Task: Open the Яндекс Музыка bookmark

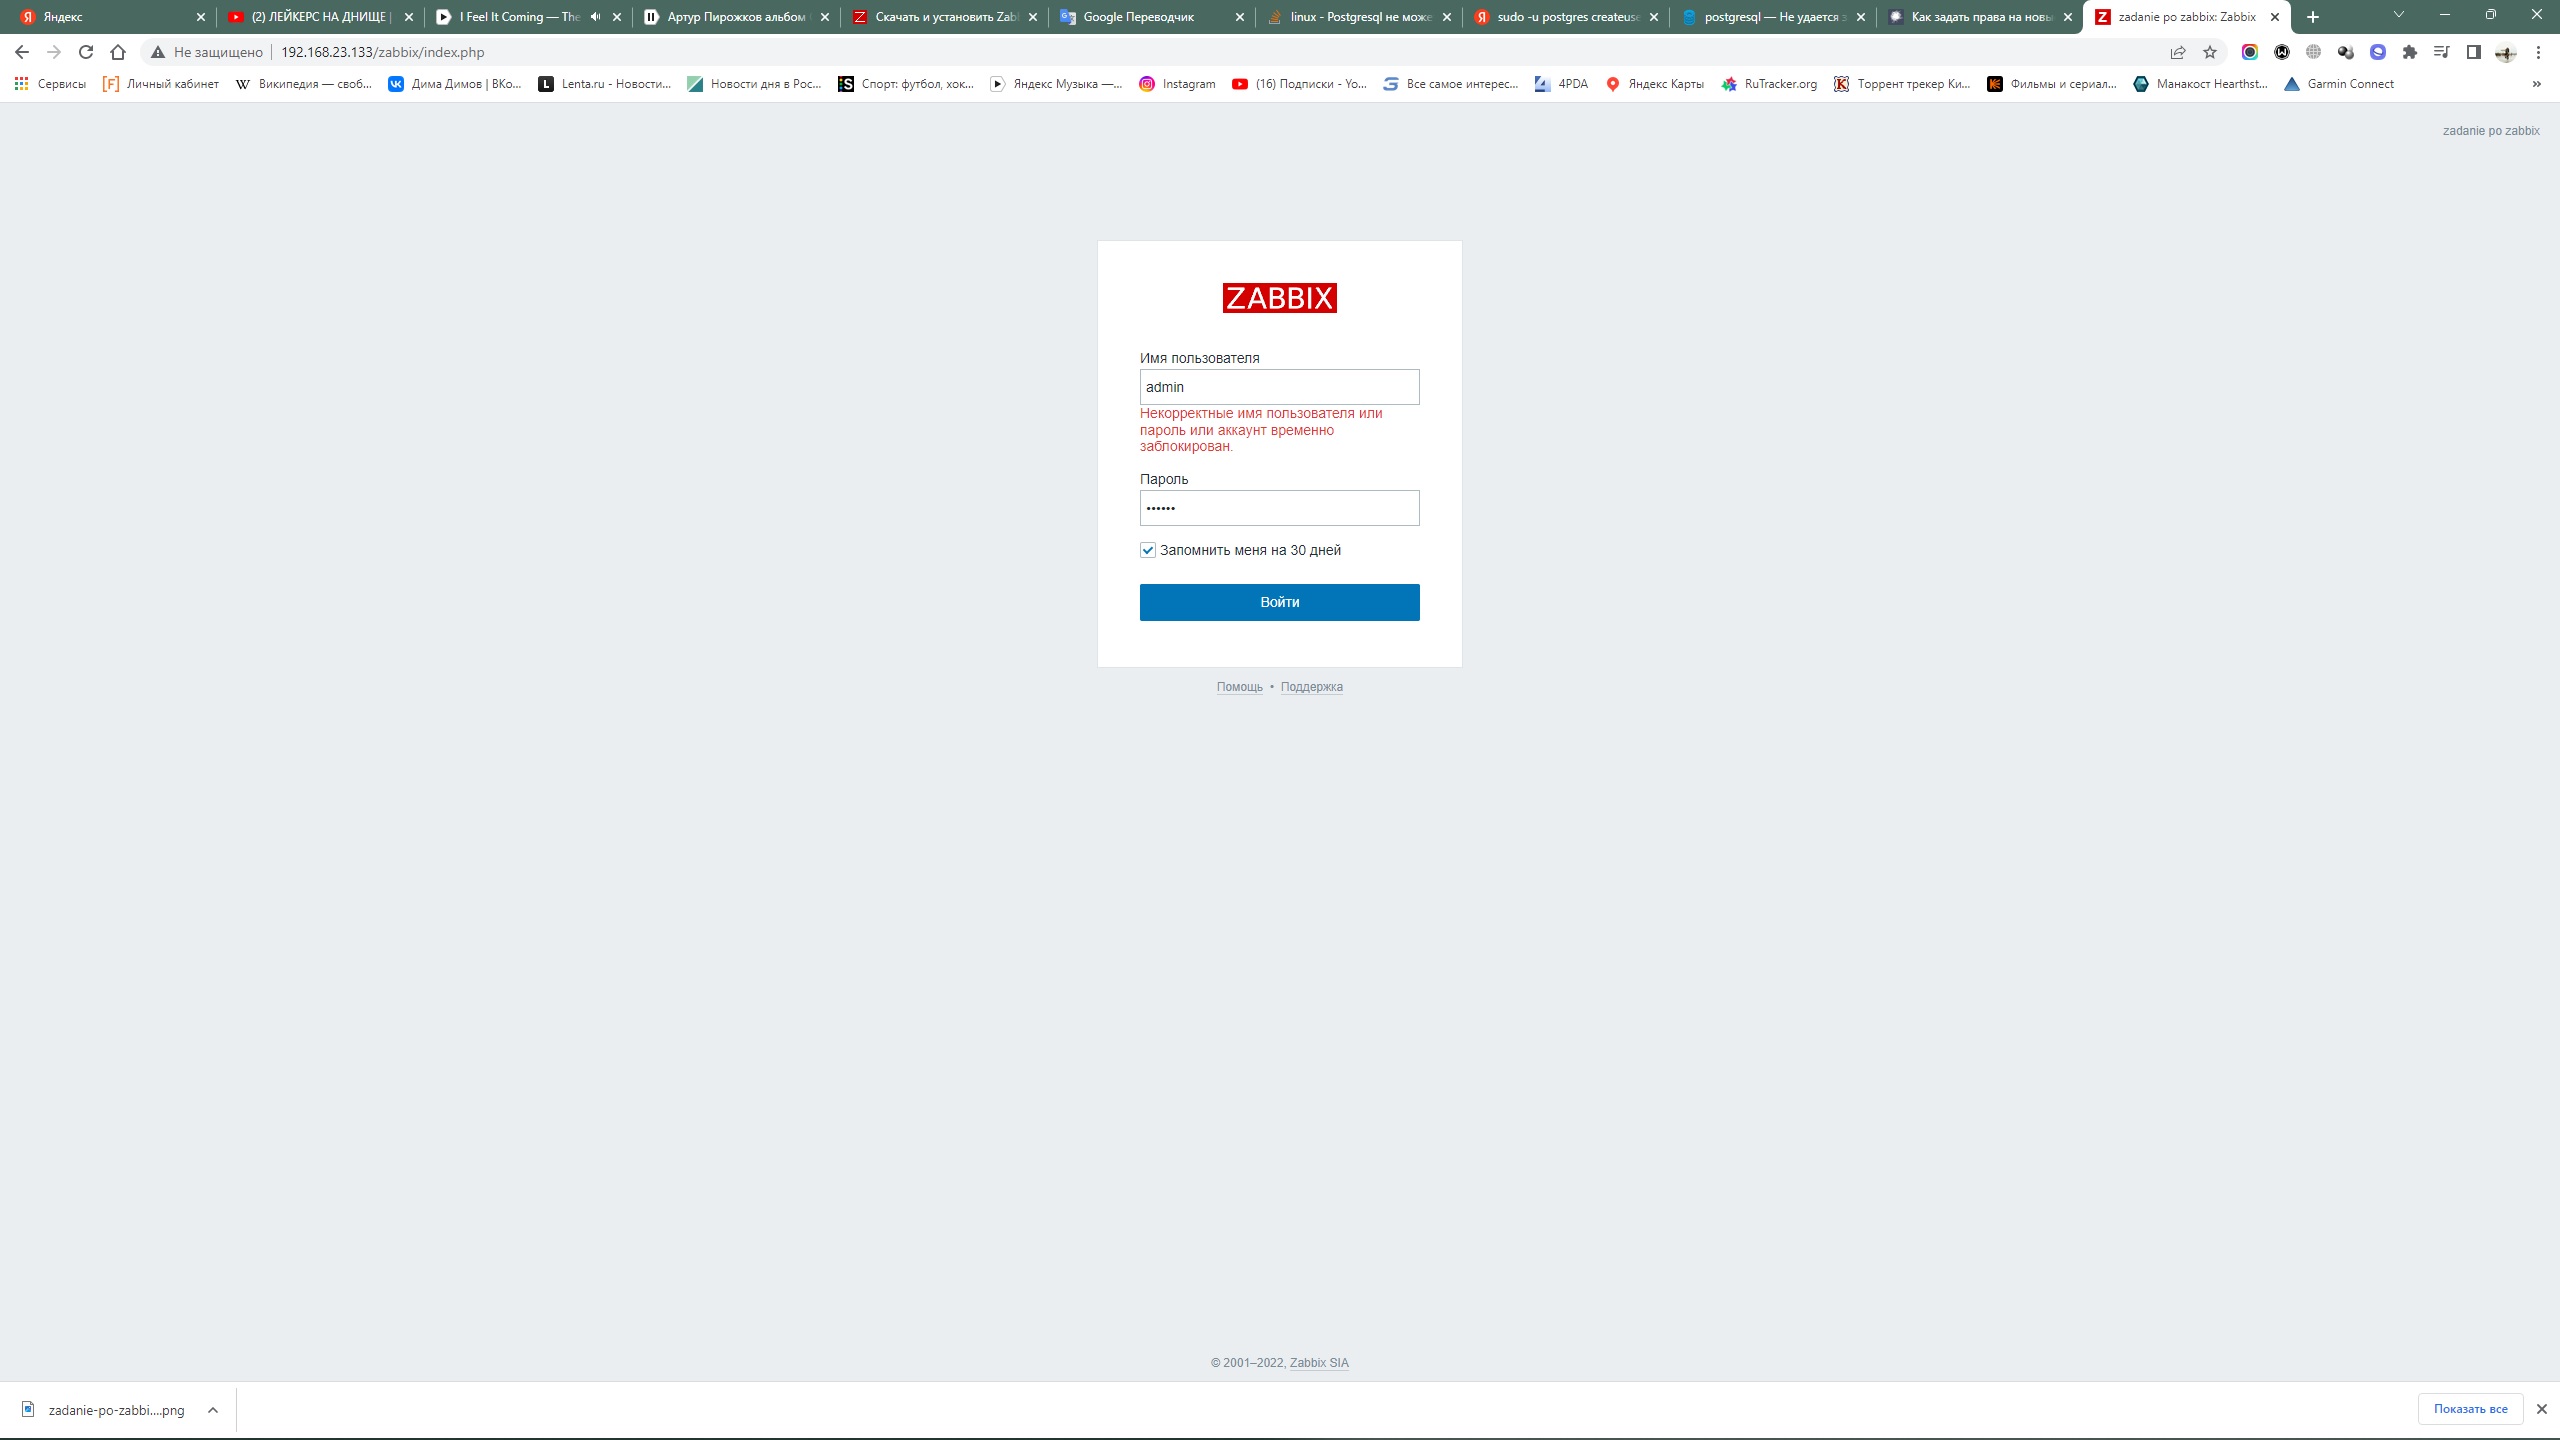Action: click(1056, 84)
